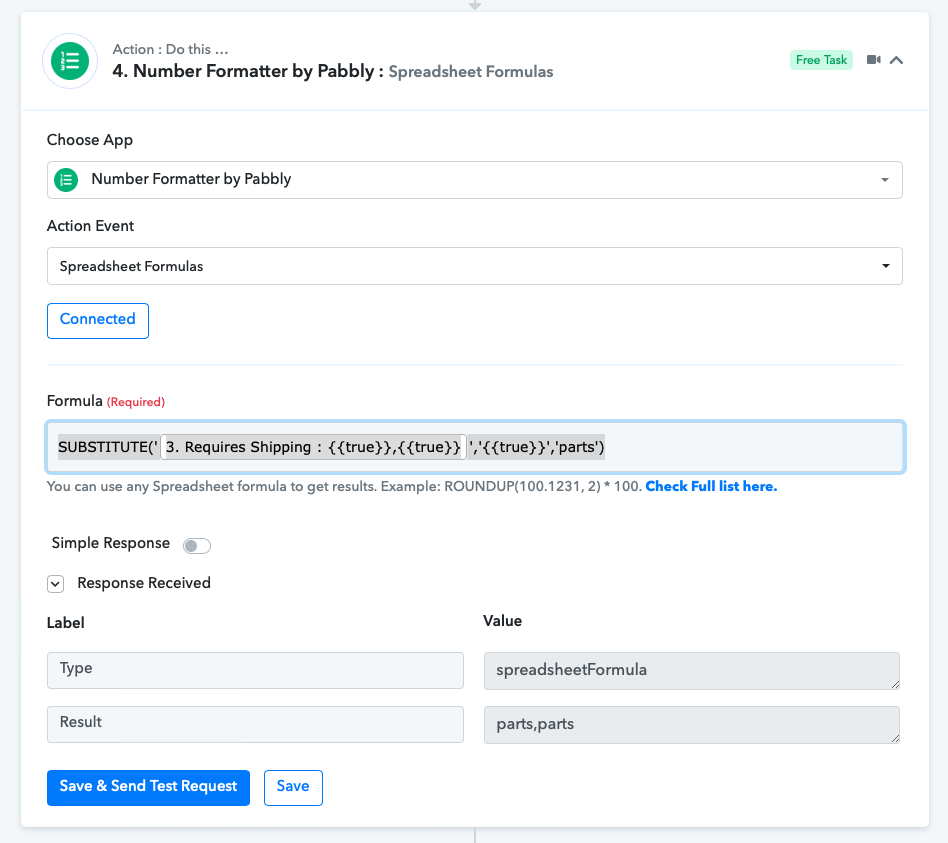The width and height of the screenshot is (948, 843).
Task: Click the Save button
Action: [x=293, y=787]
